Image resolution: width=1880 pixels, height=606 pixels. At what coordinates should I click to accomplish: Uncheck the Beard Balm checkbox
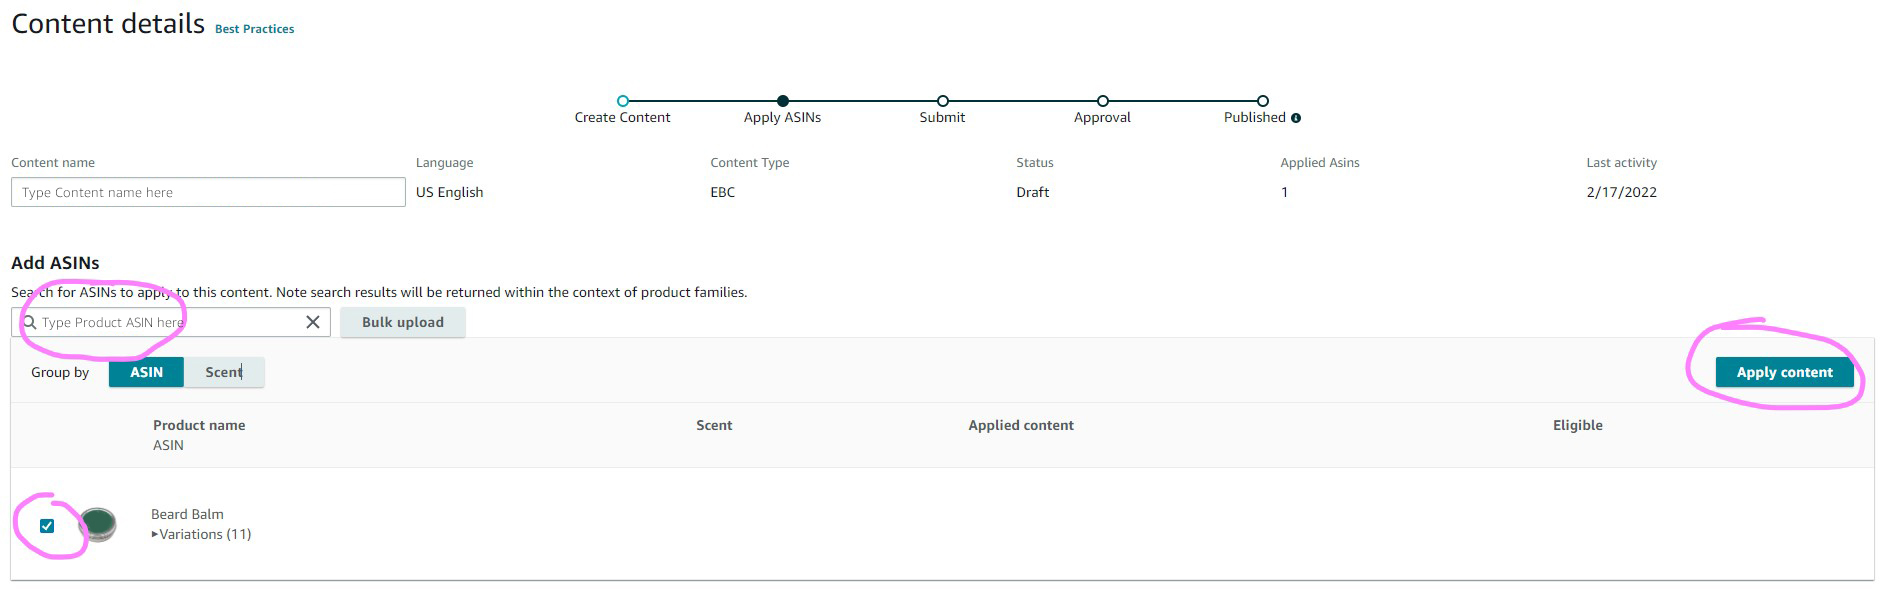(x=47, y=526)
